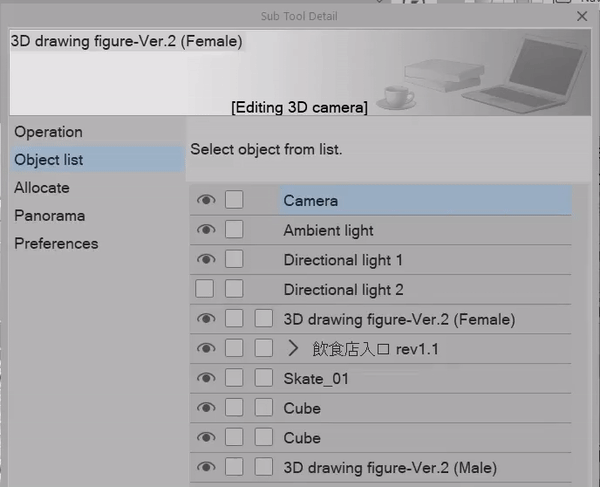Viewport: 600px width, 487px height.
Task: Toggle eye icon for Skate_01
Action: [x=206, y=378]
